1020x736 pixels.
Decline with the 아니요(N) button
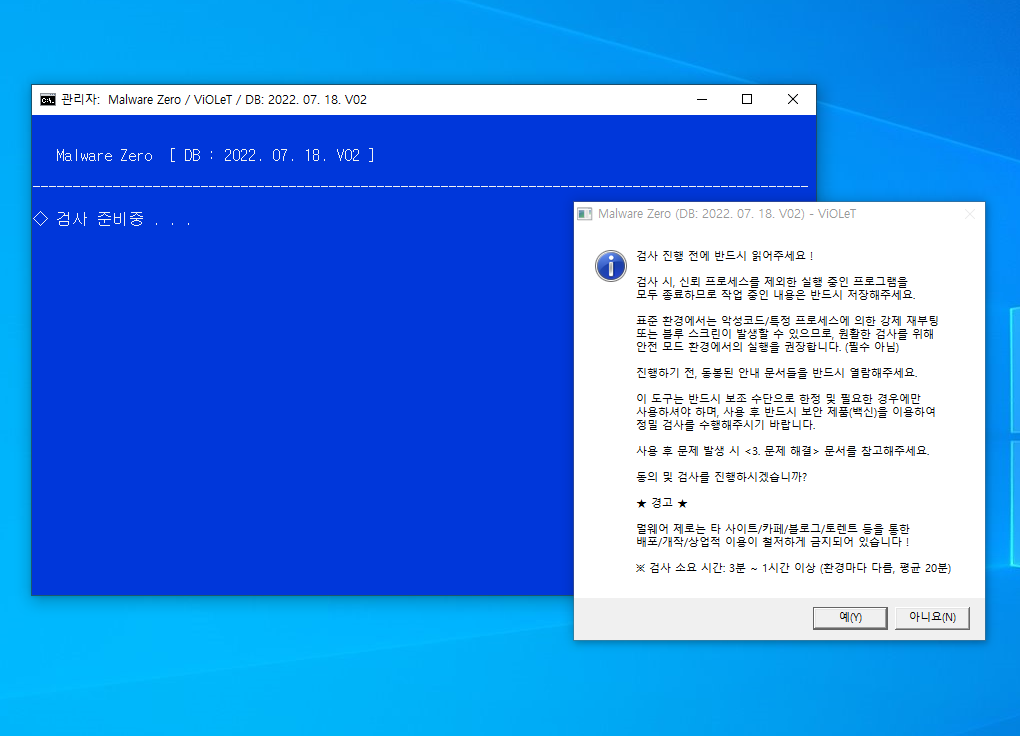[x=932, y=618]
